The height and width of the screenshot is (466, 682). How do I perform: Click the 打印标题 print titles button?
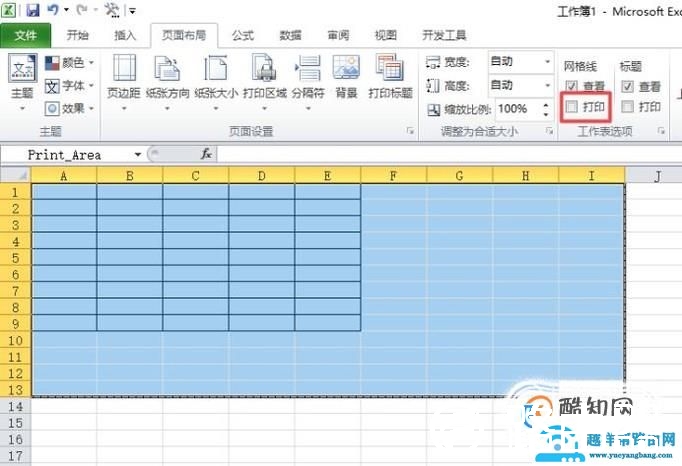(x=390, y=77)
